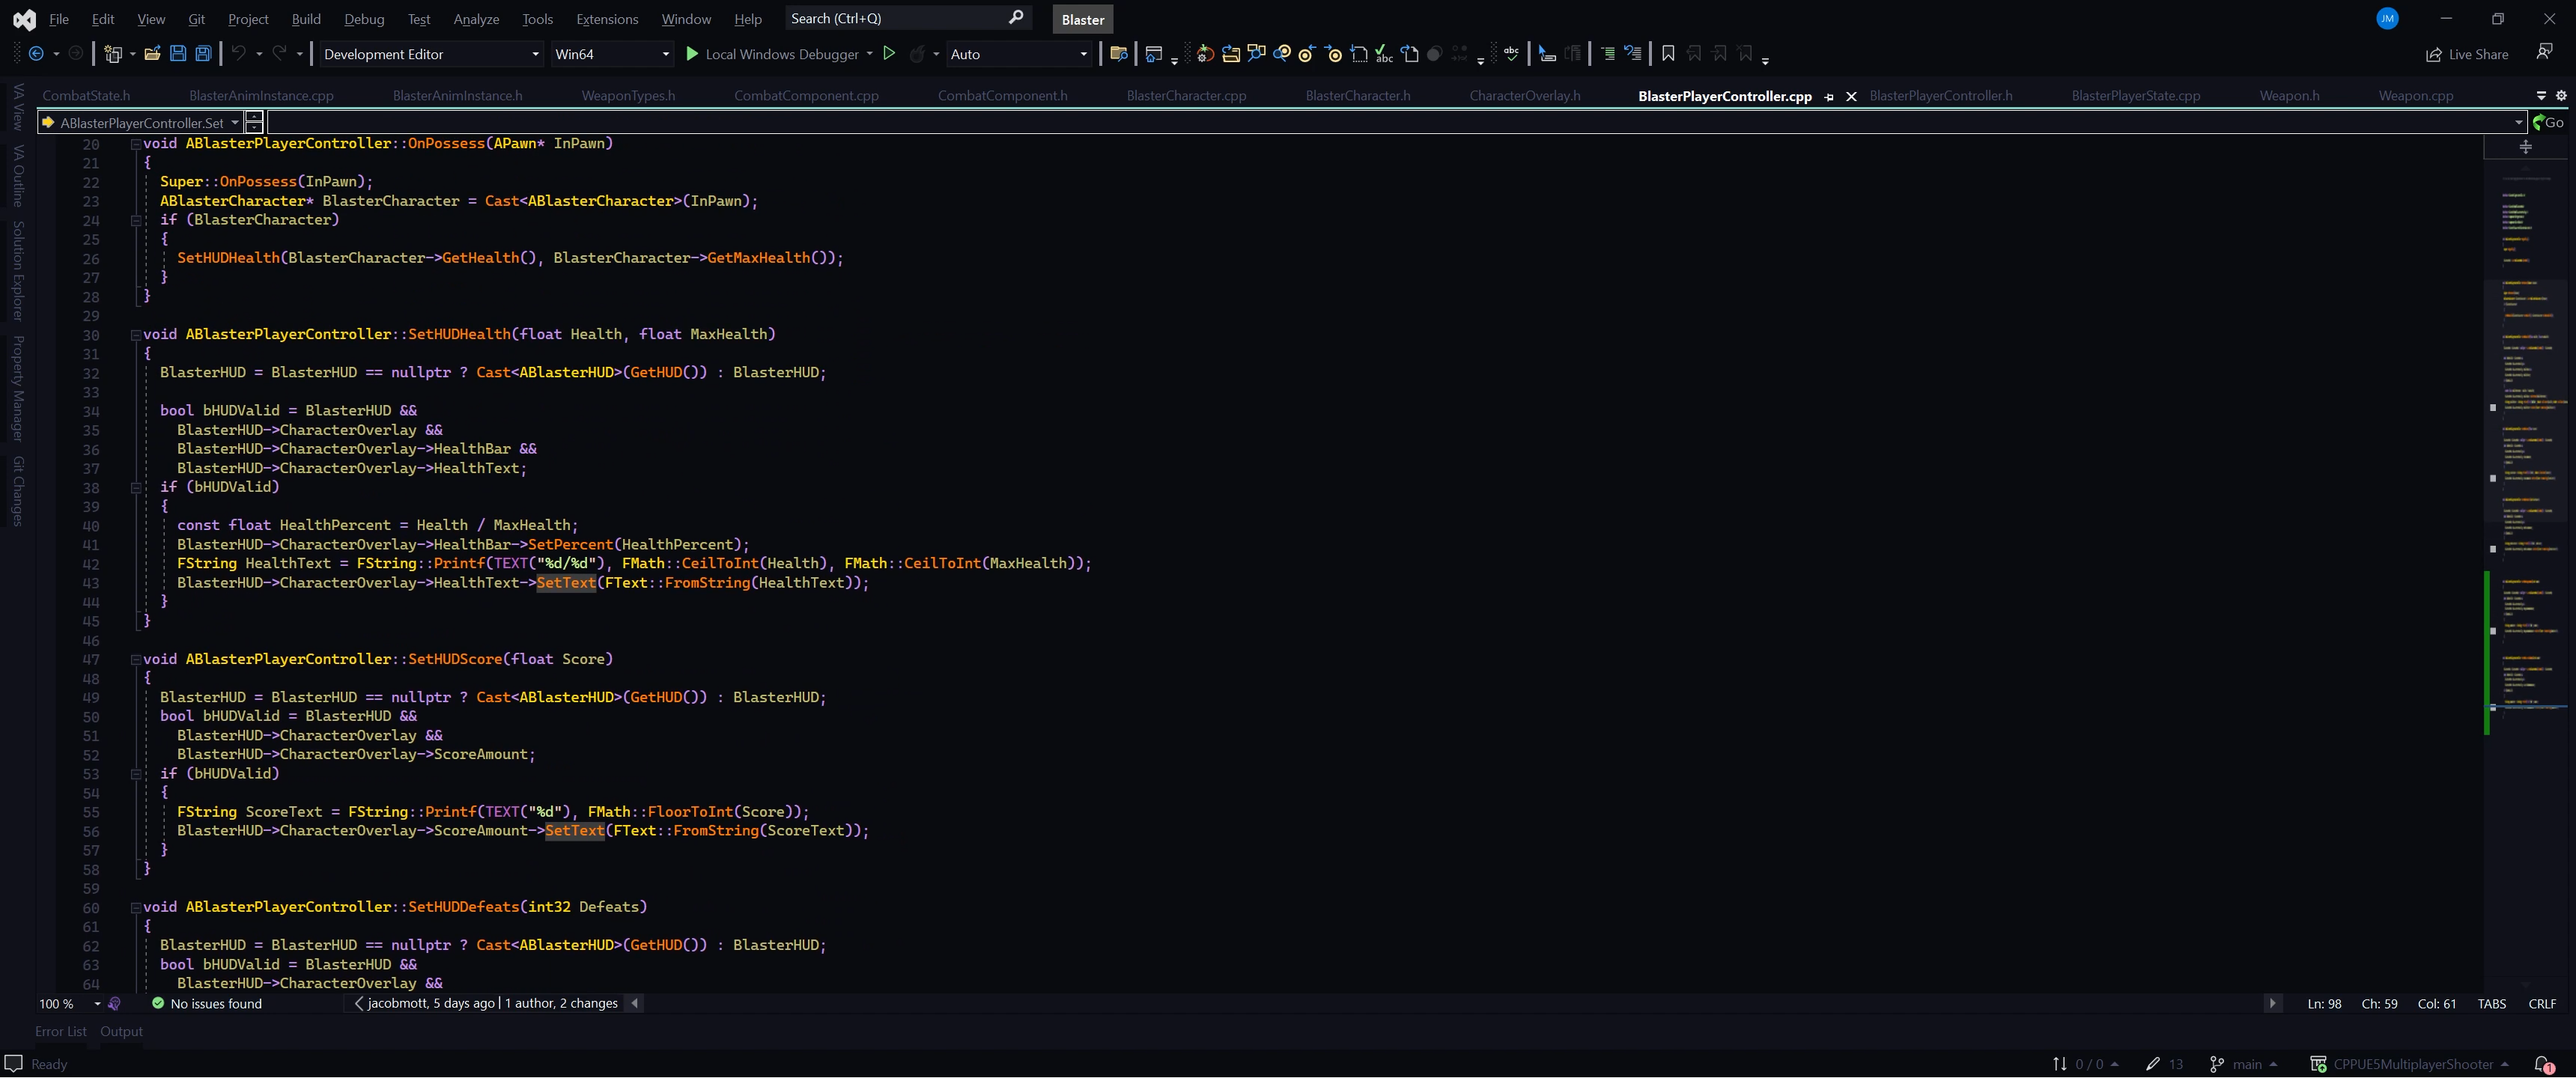Viewport: 2576px width, 1078px height.
Task: Open the Extensions menu
Action: point(606,19)
